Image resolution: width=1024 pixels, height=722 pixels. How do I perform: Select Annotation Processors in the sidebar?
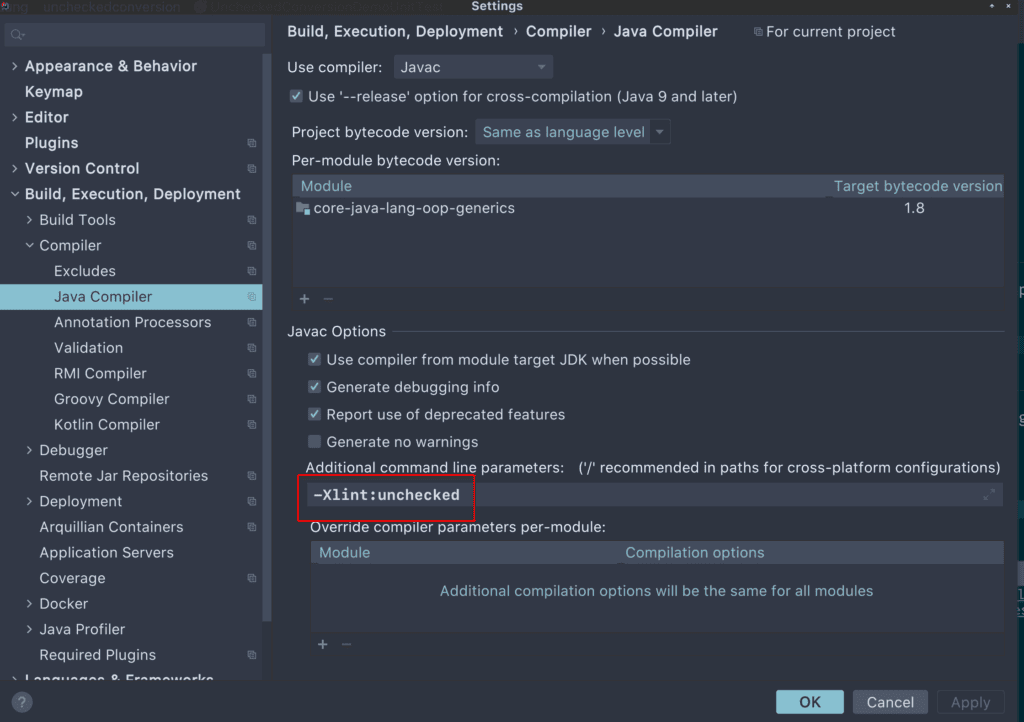coord(132,322)
